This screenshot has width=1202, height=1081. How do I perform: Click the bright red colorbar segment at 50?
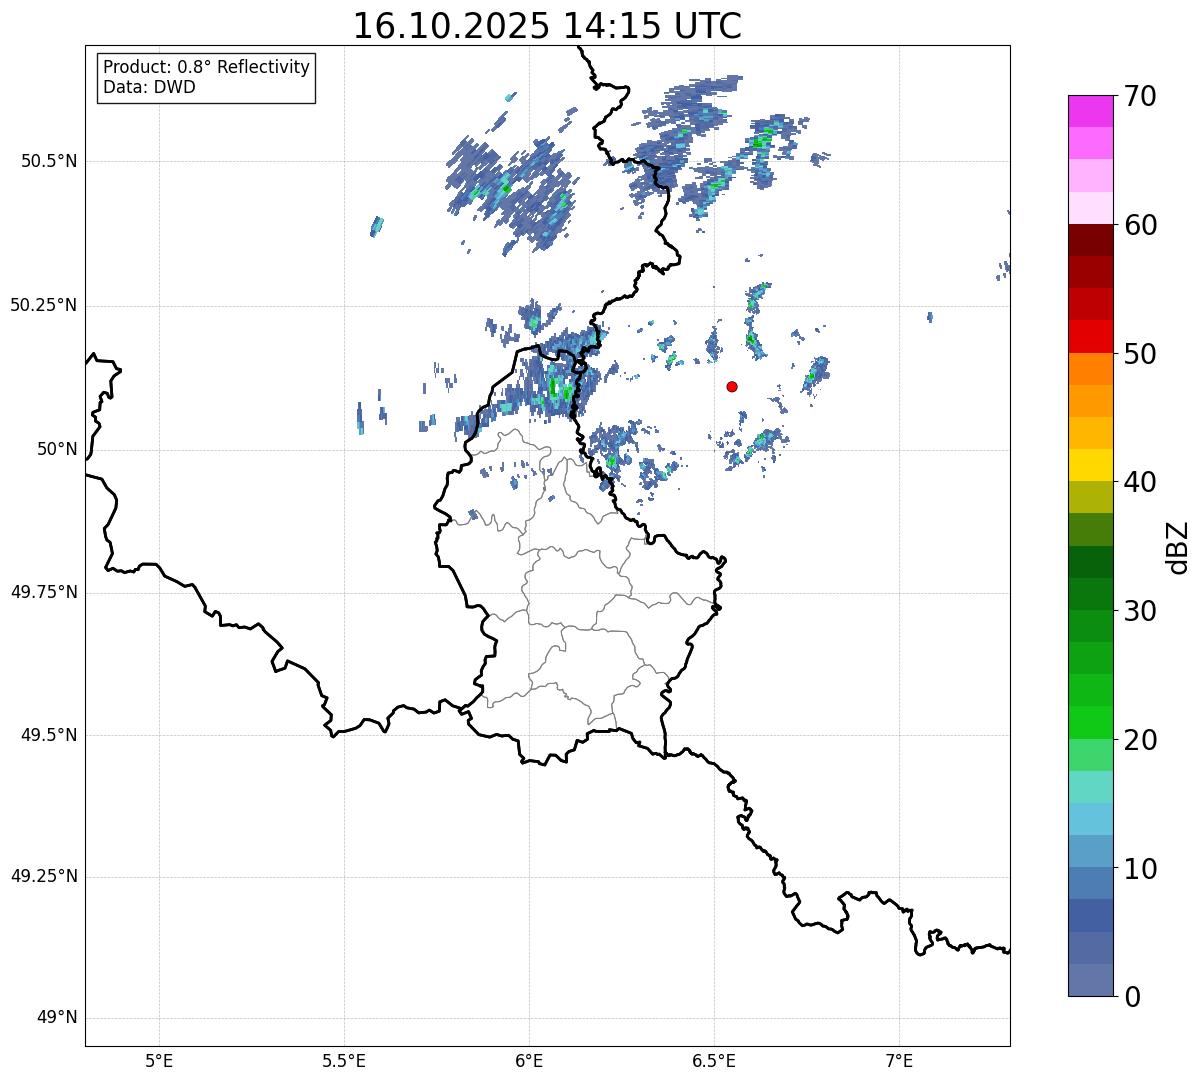[x=1091, y=337]
